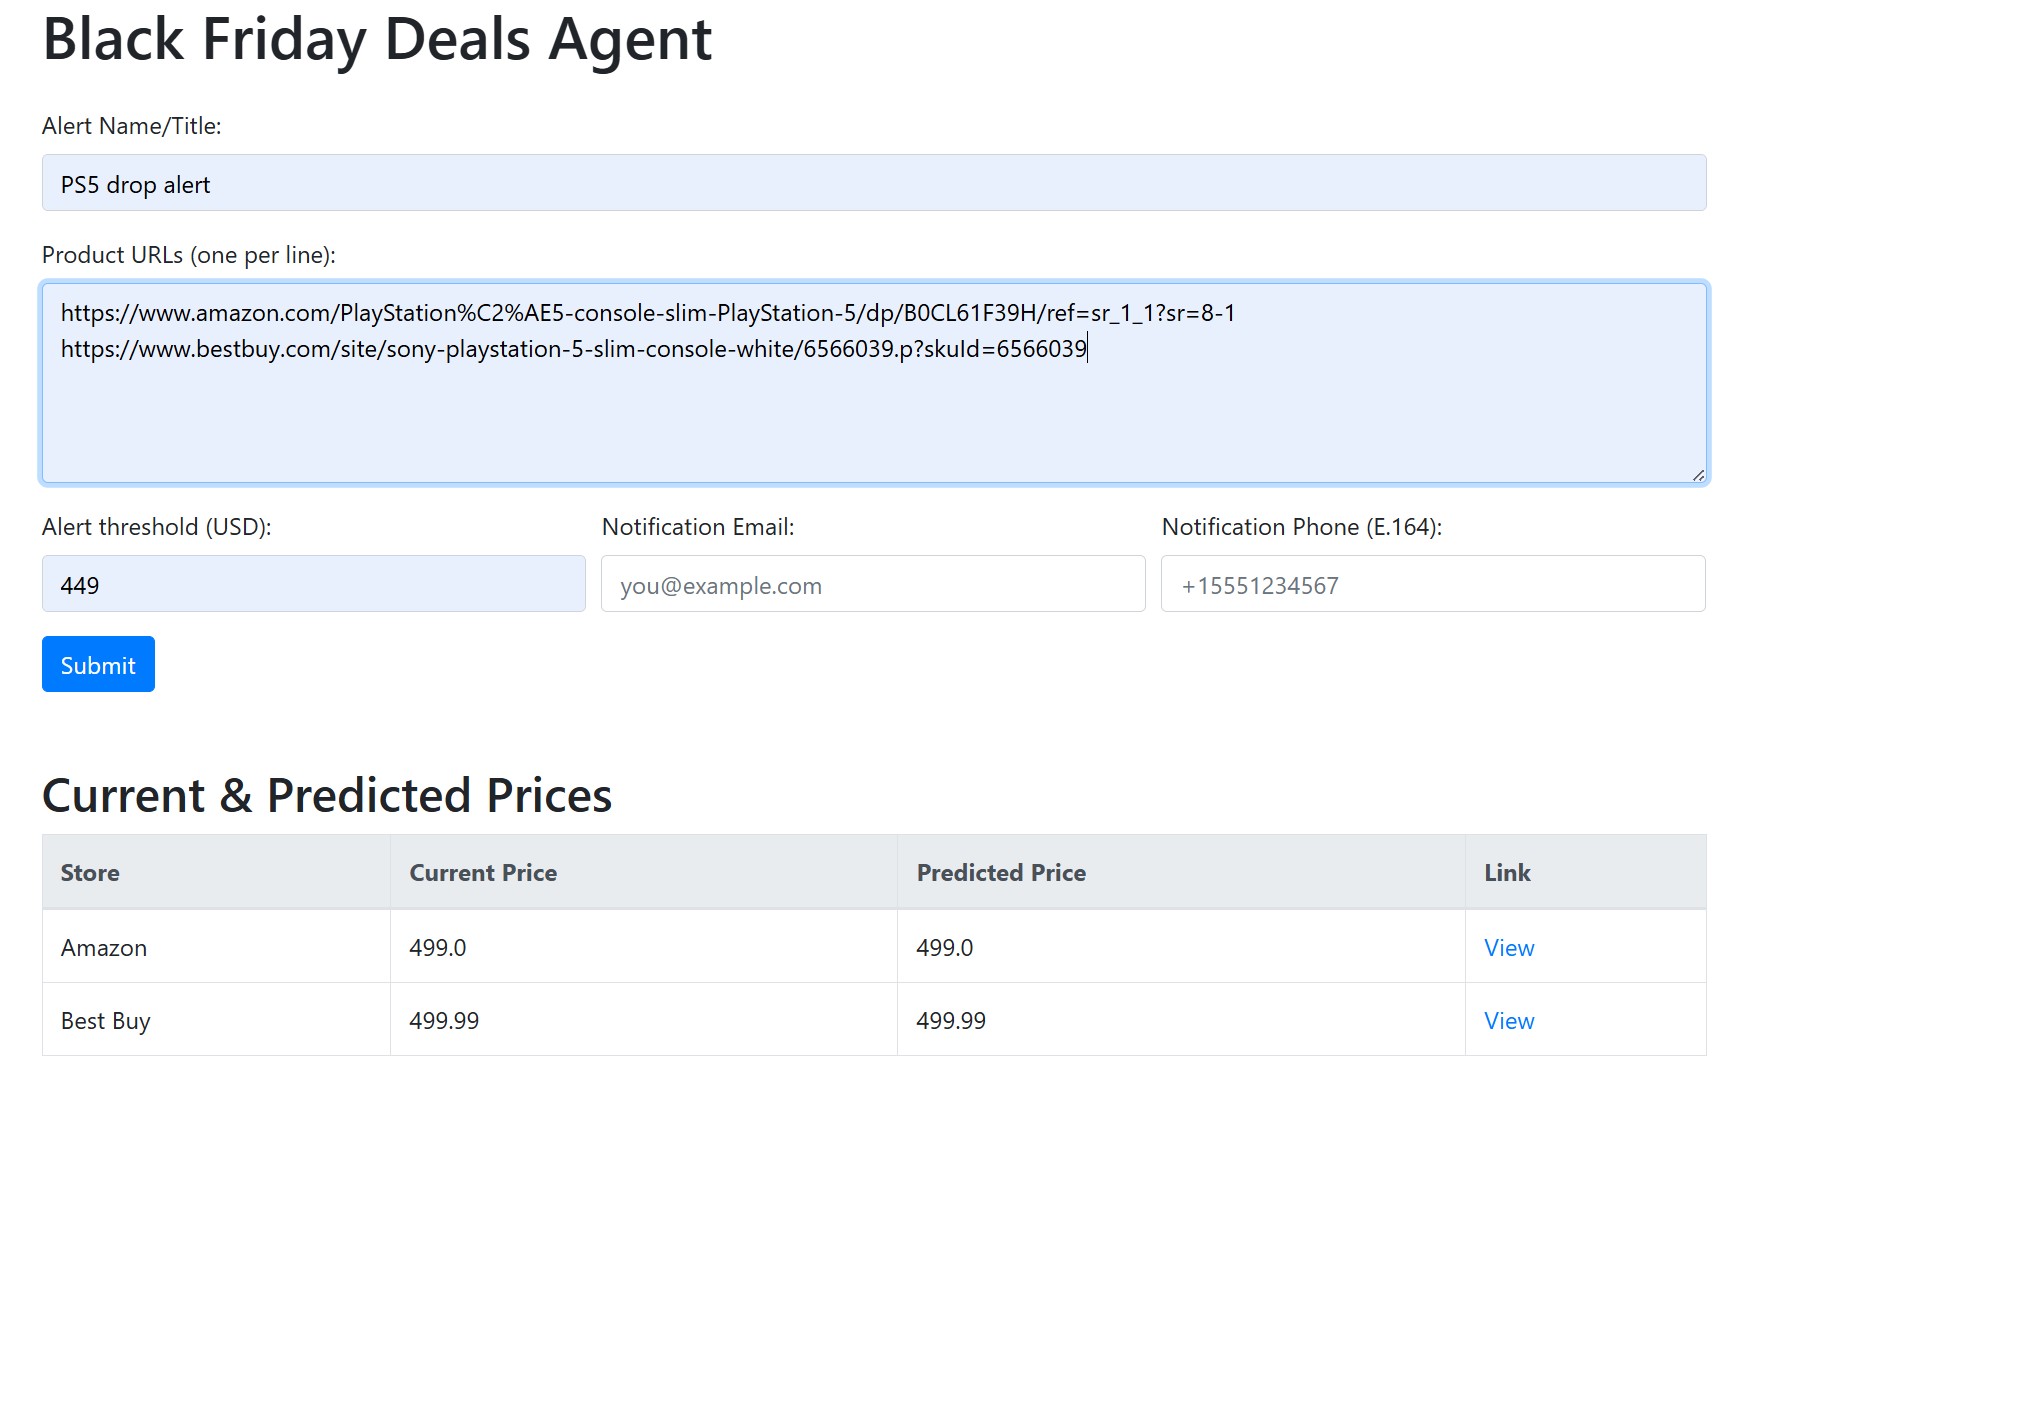The width and height of the screenshot is (2019, 1411).
Task: Select the Best Buy store cell
Action: 216,1020
